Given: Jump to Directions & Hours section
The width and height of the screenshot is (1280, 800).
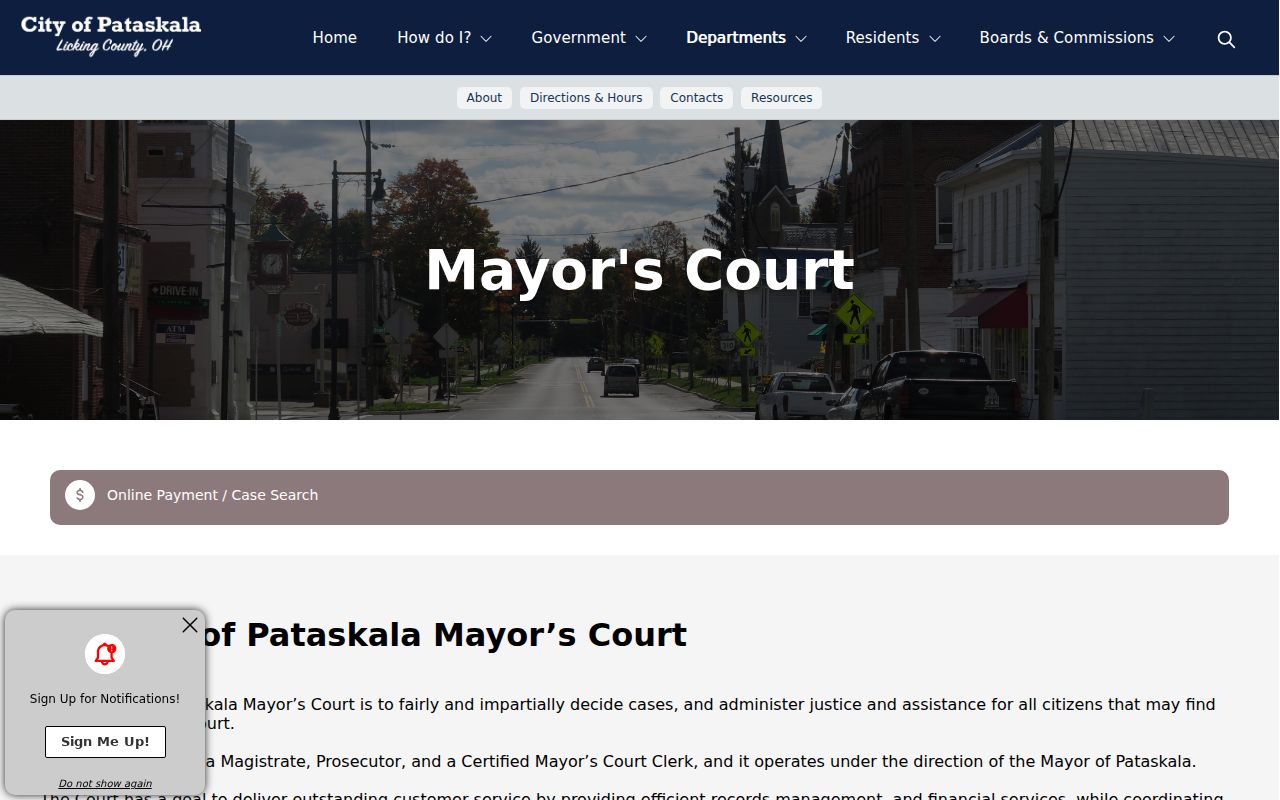Looking at the screenshot, I should coord(586,98).
